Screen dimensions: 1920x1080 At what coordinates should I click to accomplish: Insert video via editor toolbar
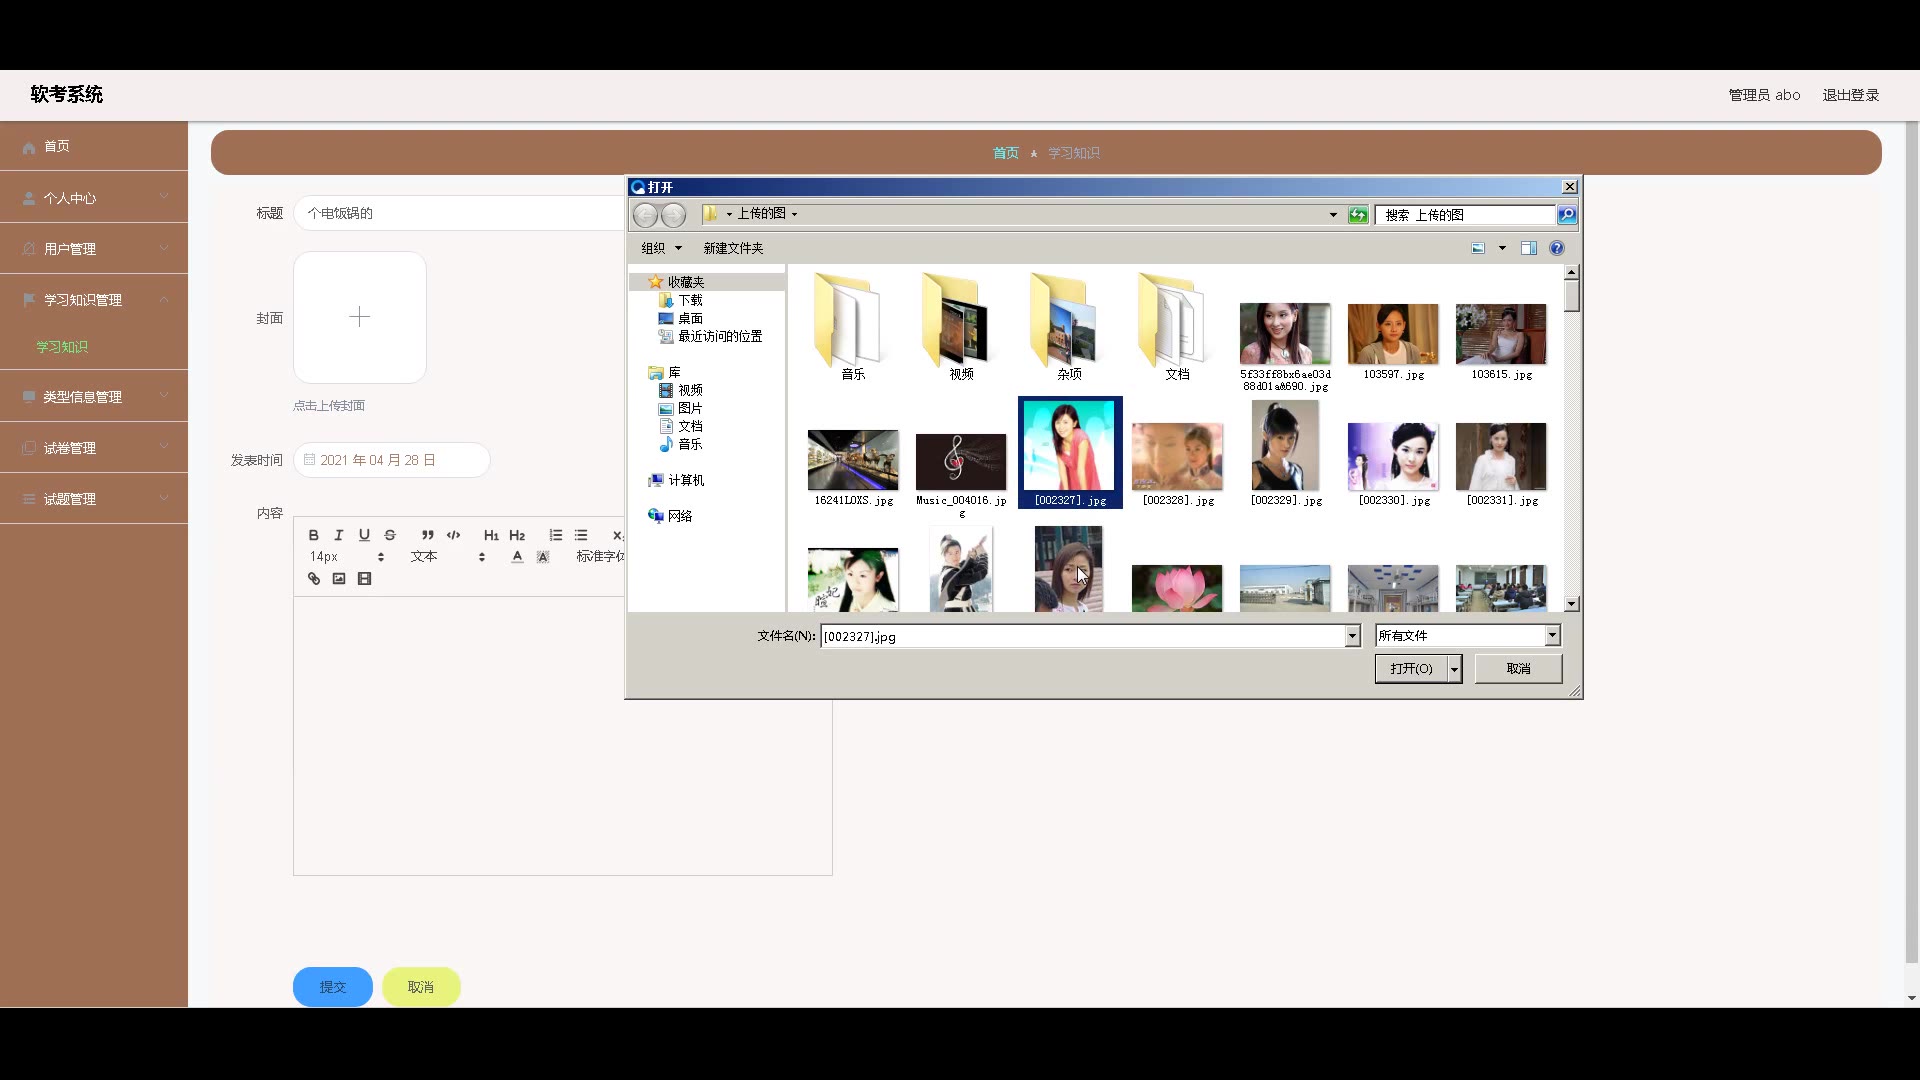click(x=364, y=579)
